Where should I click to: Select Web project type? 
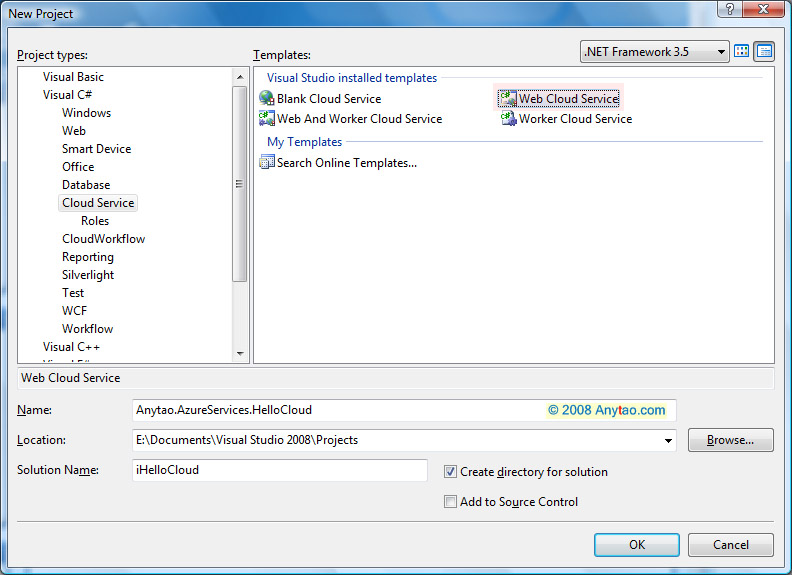tap(74, 131)
